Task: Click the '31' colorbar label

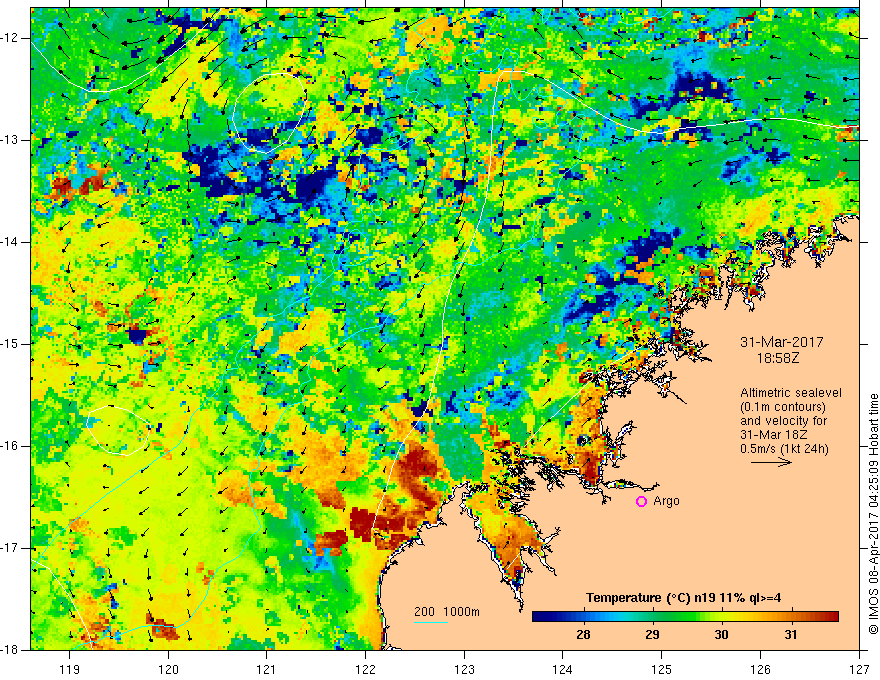Action: click(790, 635)
